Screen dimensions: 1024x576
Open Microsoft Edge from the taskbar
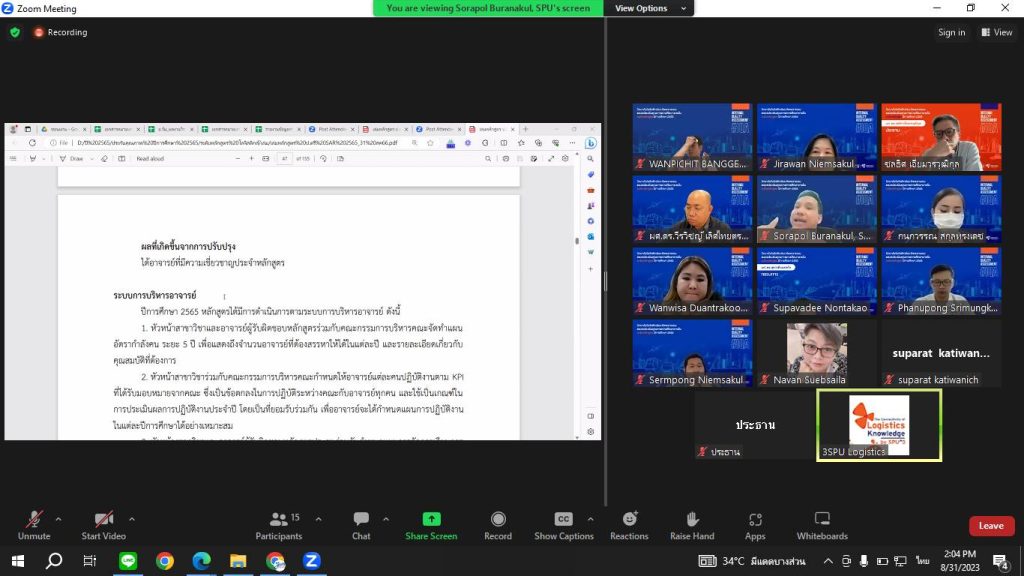tap(201, 561)
